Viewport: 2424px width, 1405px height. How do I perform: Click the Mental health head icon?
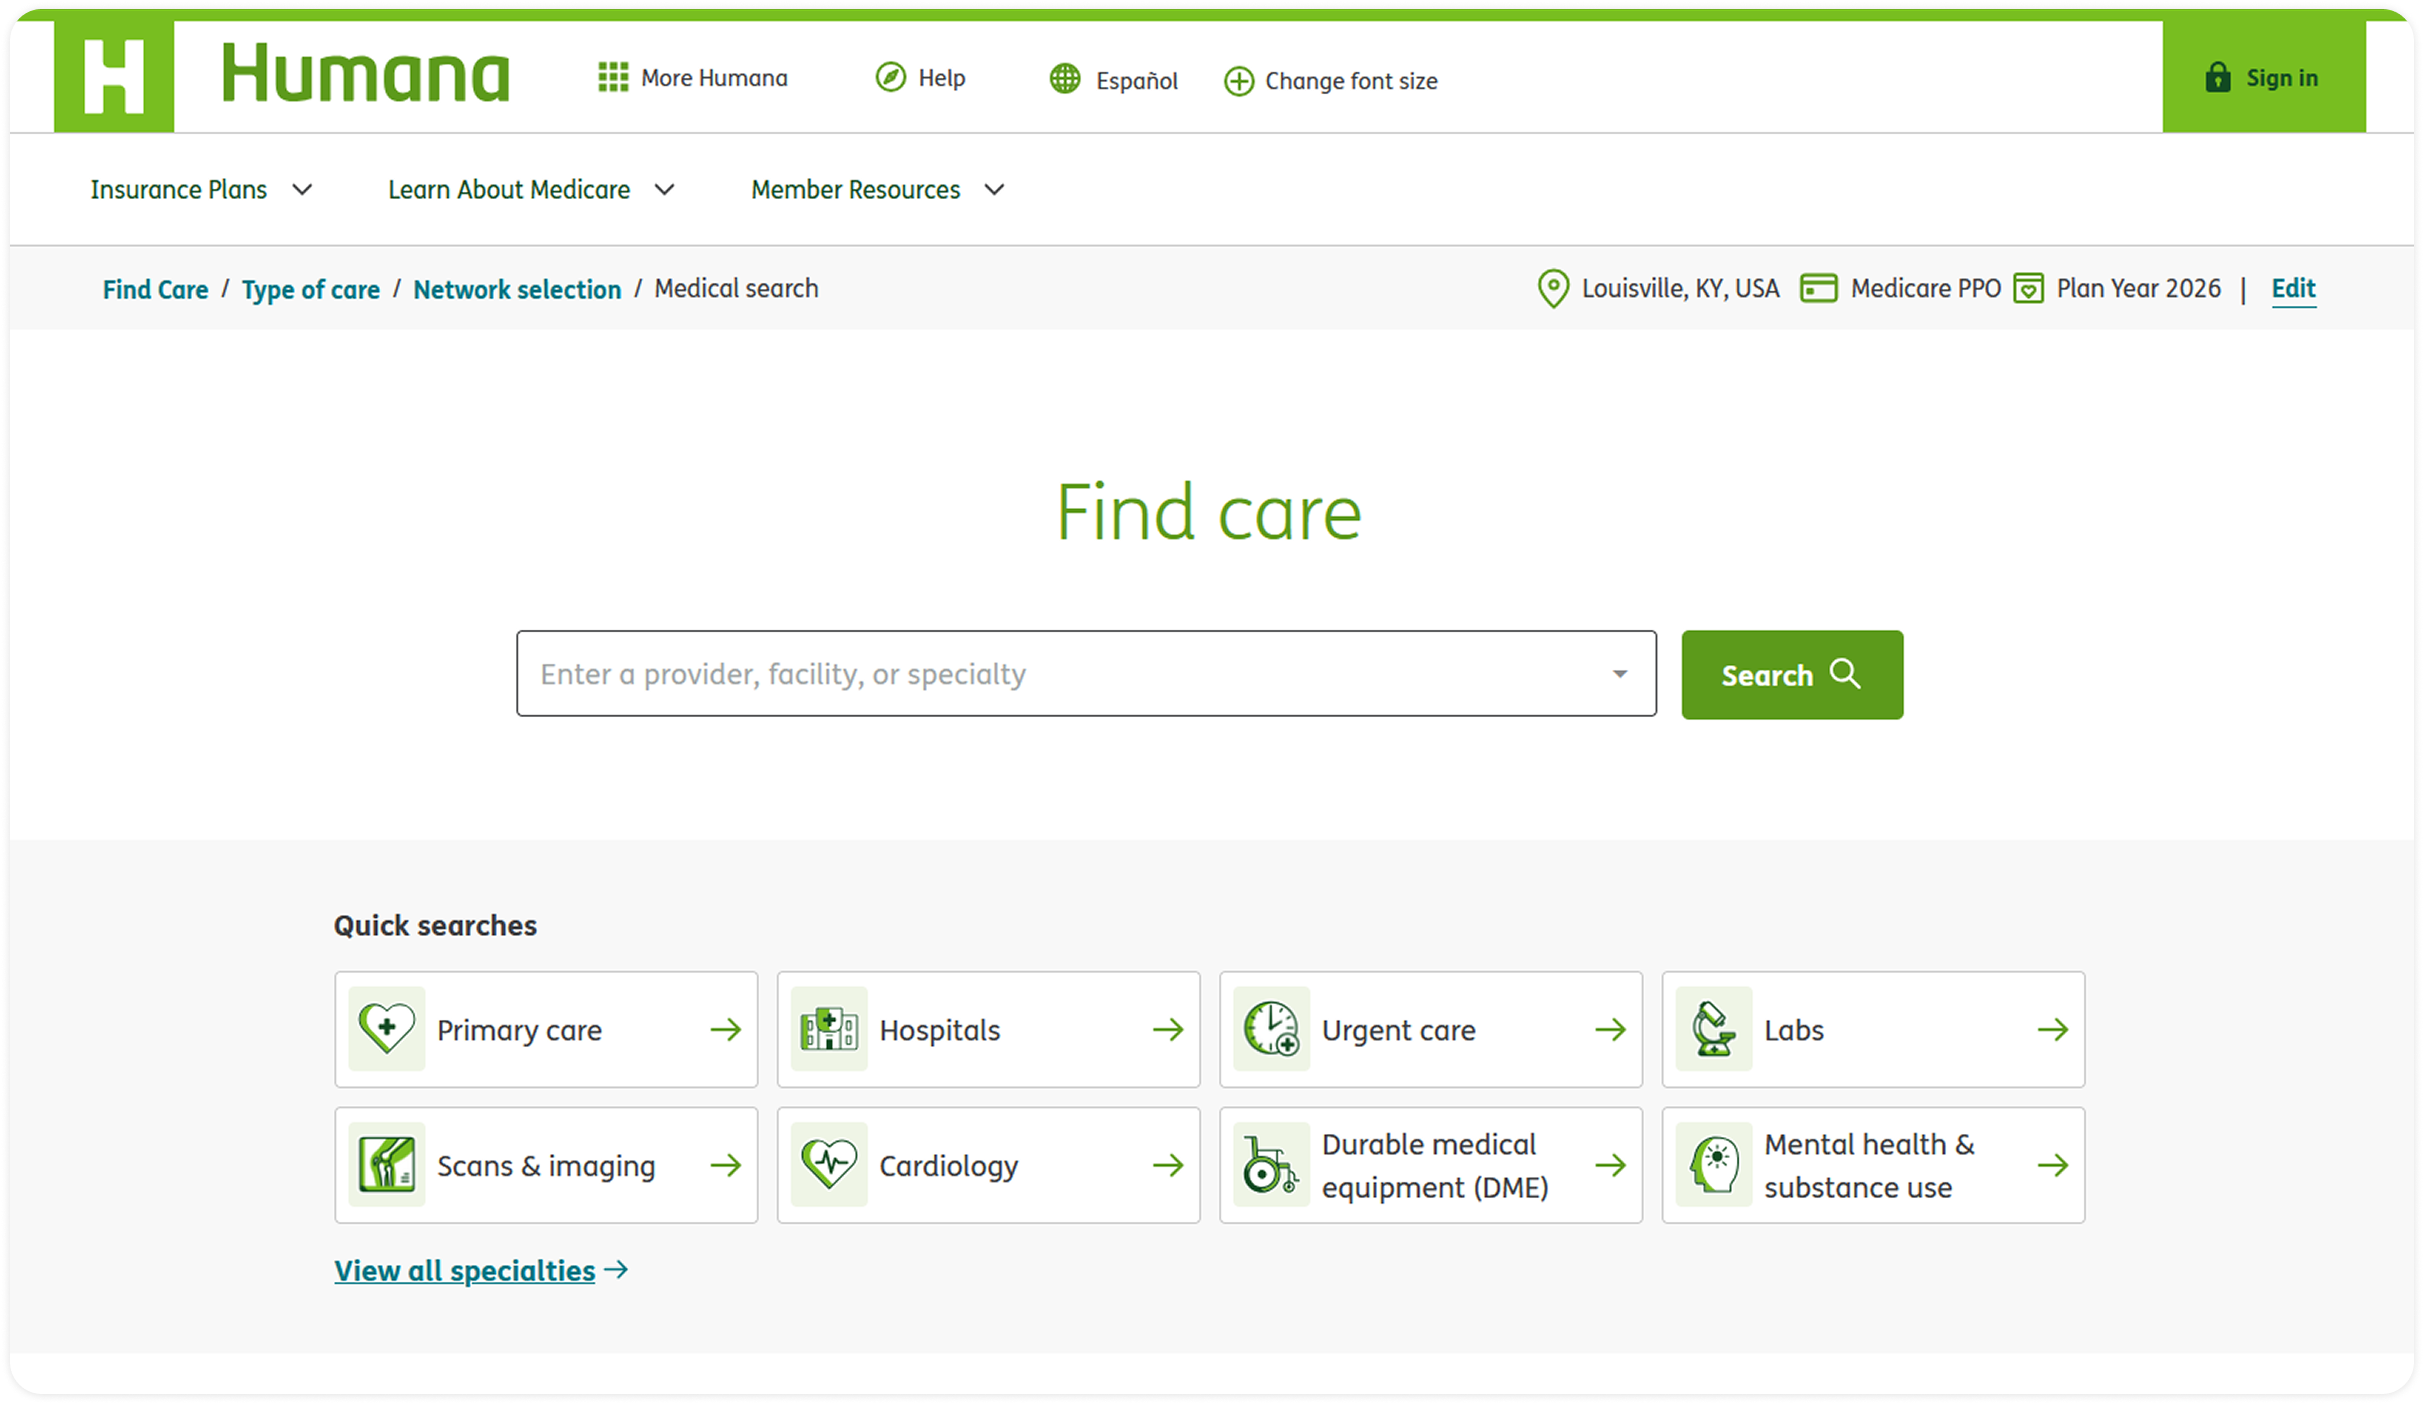[x=1714, y=1165]
